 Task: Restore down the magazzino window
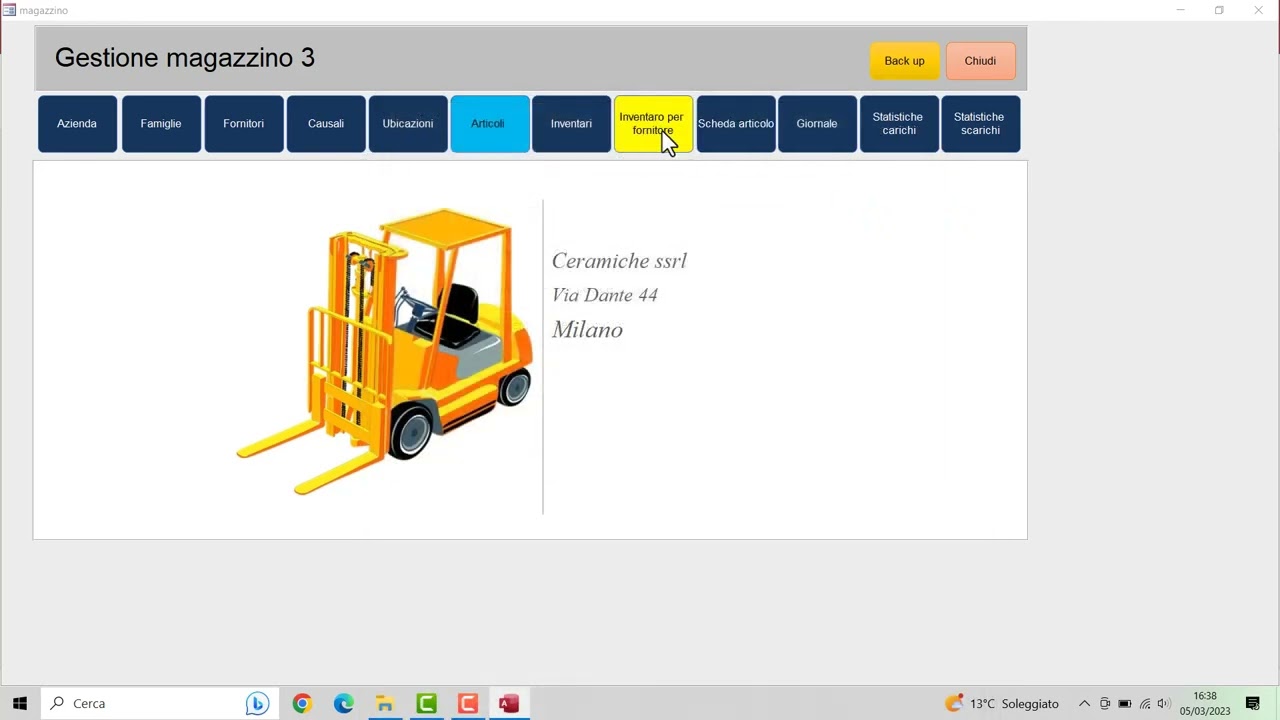(x=1219, y=10)
